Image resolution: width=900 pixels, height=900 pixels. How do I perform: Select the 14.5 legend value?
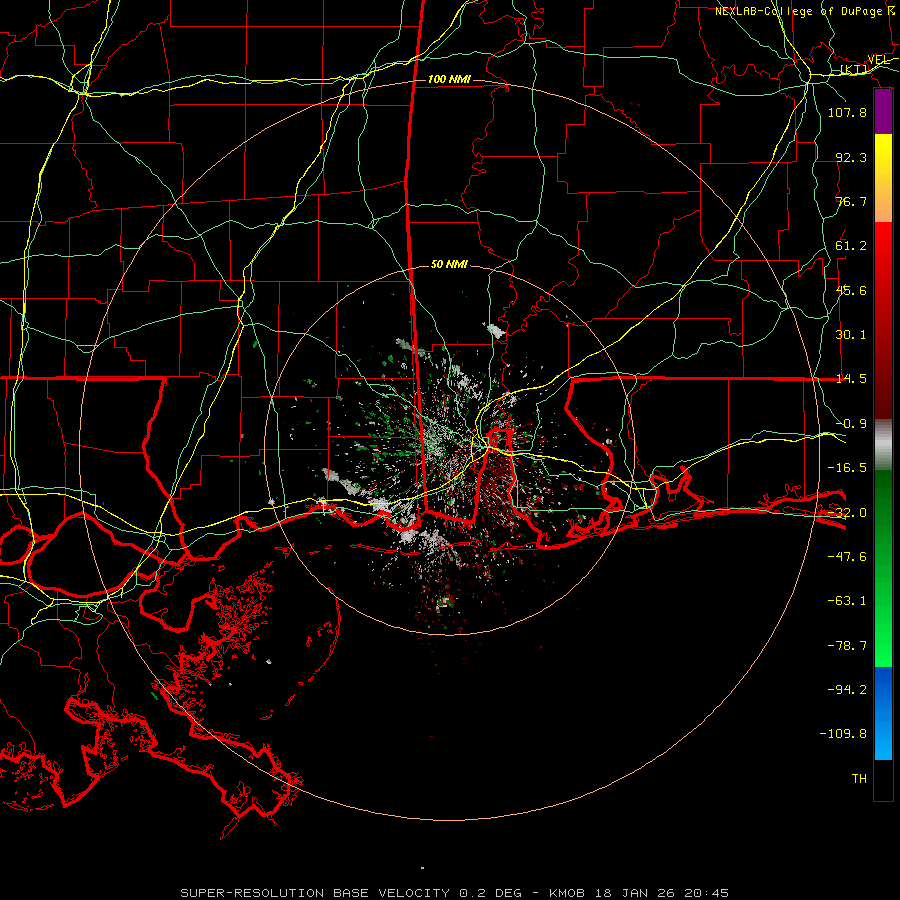pos(851,379)
